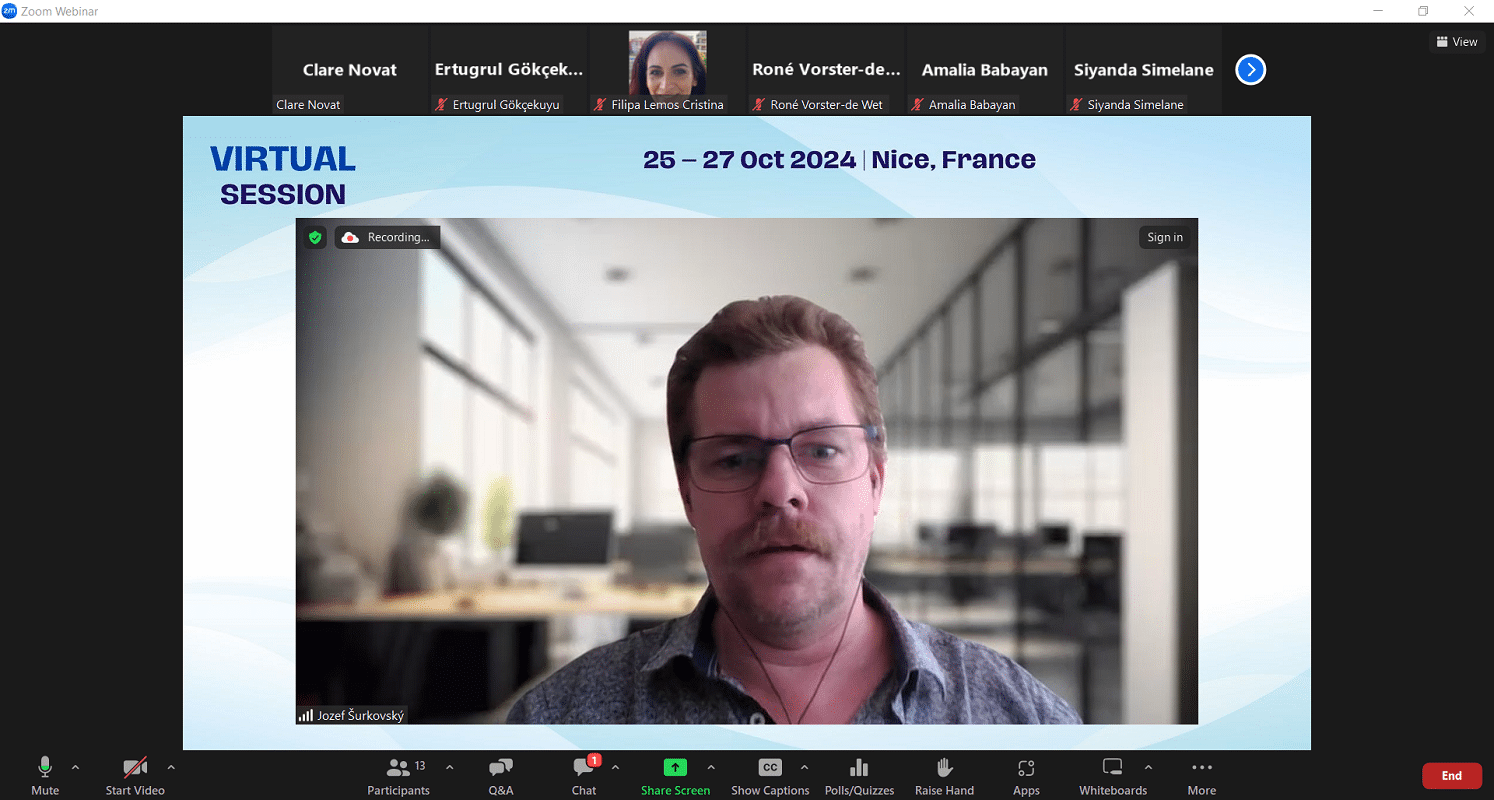This screenshot has width=1494, height=800.
Task: Open the More options menu
Action: [x=1201, y=776]
